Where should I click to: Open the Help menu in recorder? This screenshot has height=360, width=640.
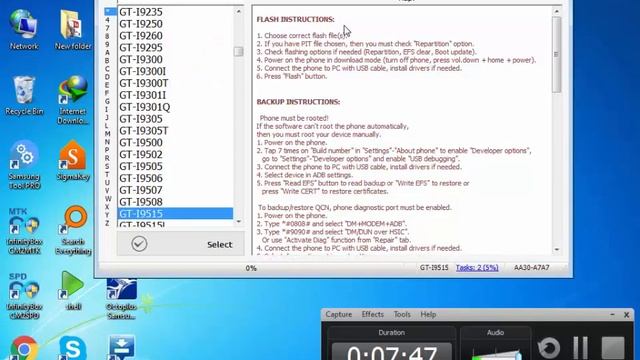[x=428, y=314]
